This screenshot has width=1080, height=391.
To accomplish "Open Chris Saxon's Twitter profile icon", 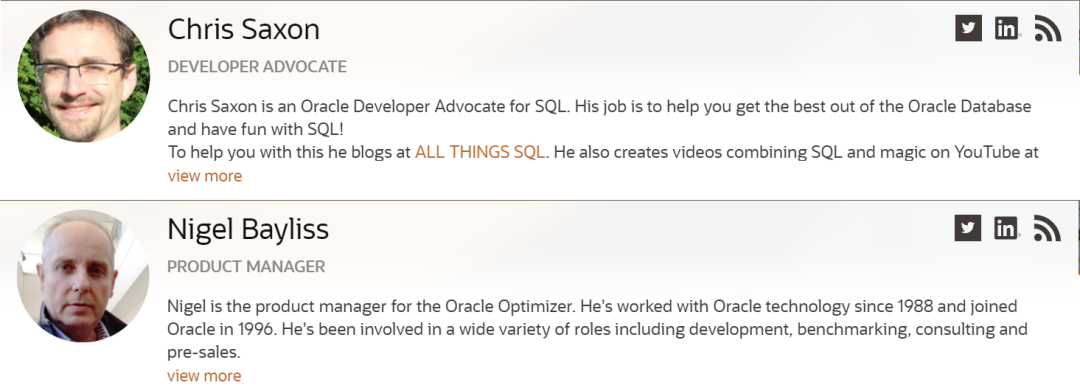I will pos(968,28).
